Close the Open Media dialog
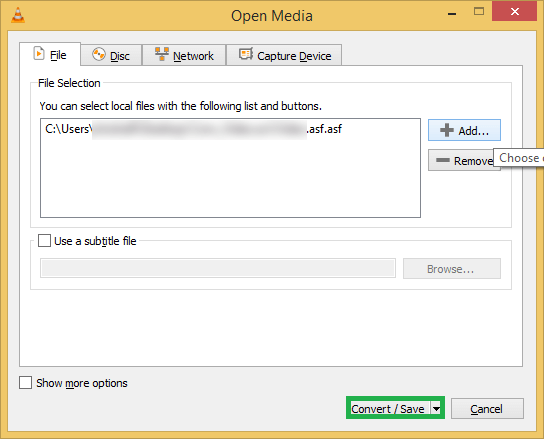The image size is (544, 439). click(515, 12)
